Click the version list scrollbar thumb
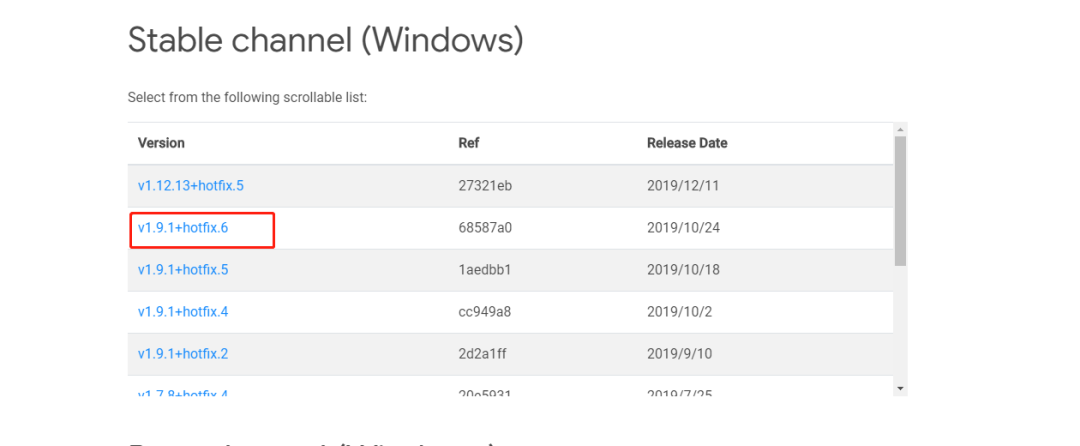Image resolution: width=1080 pixels, height=446 pixels. [x=900, y=200]
